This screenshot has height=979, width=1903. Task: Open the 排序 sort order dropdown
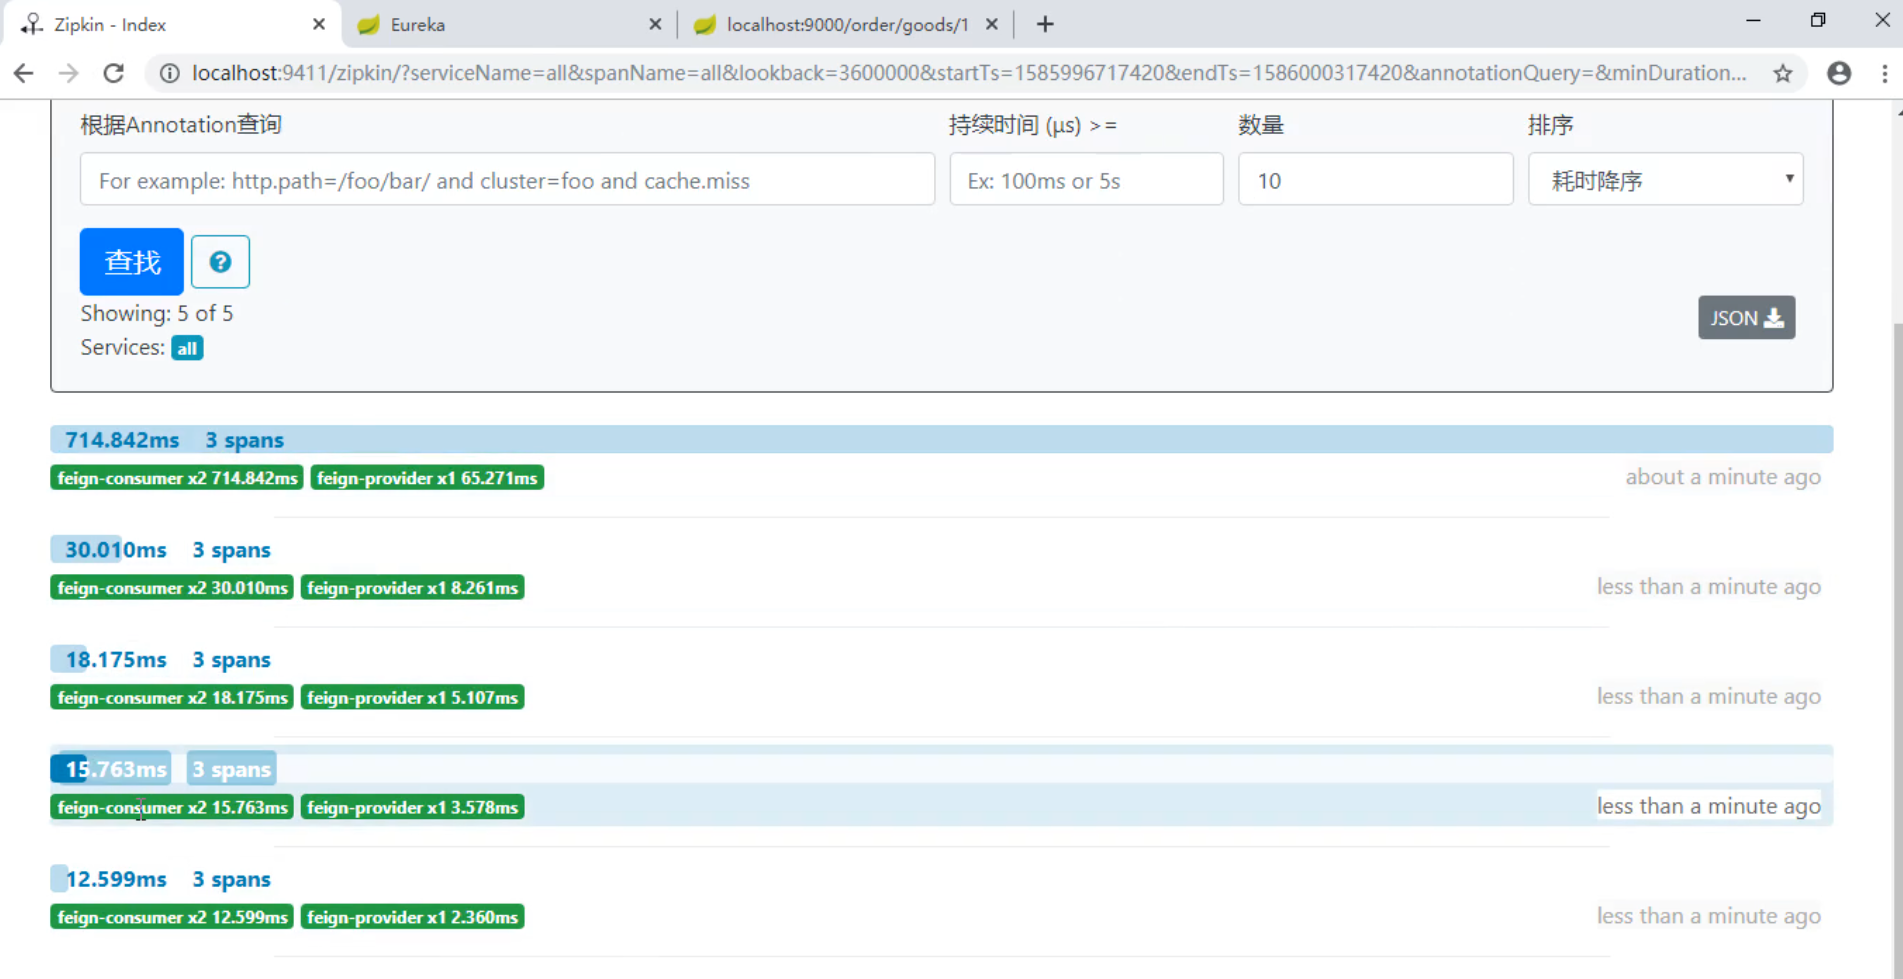(1666, 180)
